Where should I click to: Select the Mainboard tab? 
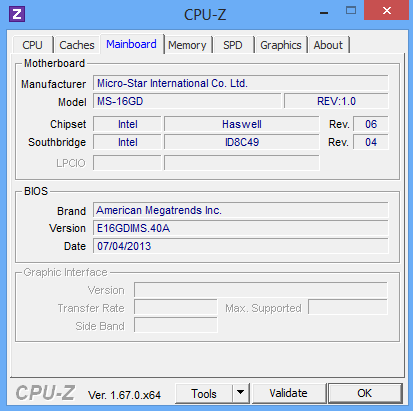coord(131,44)
